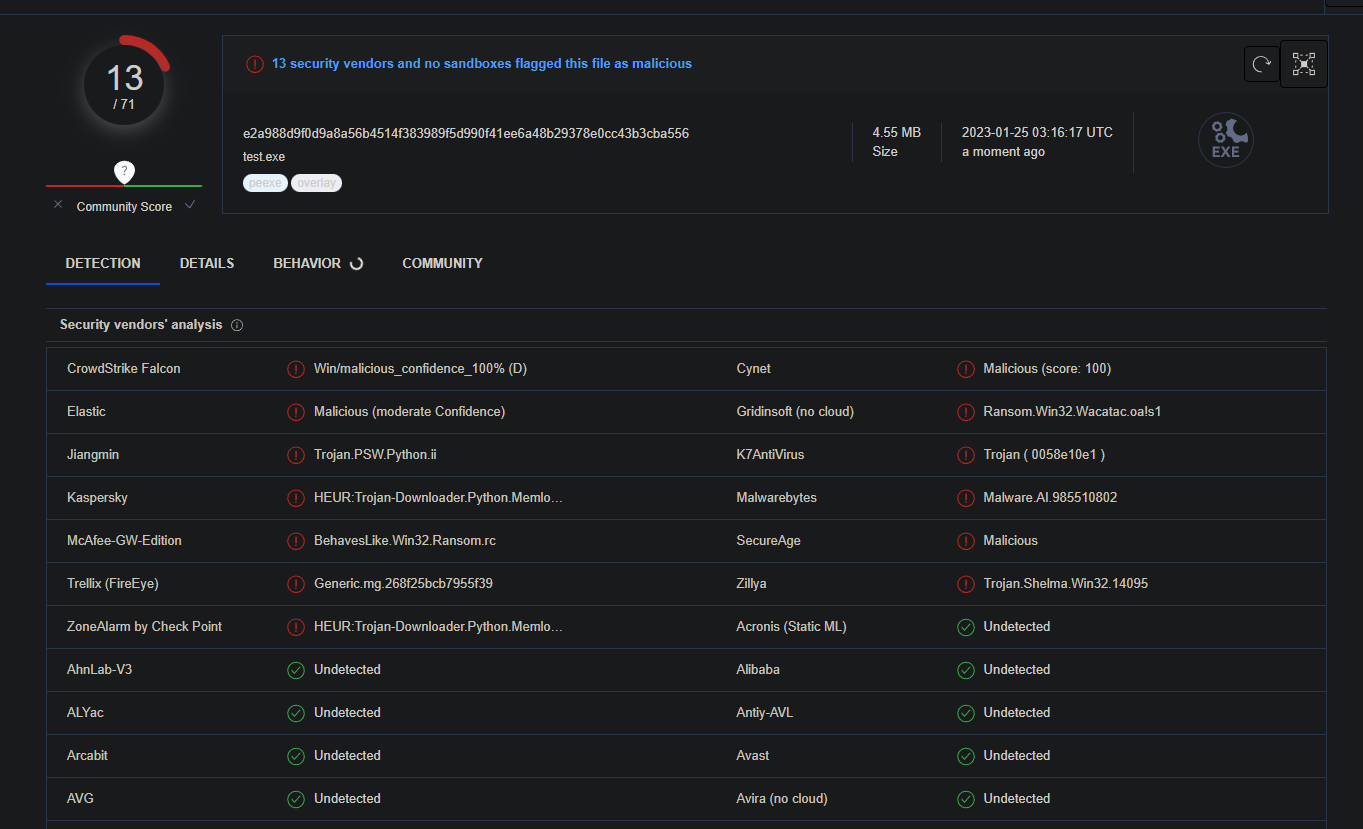Click Trojan ( 0058e10e1 ) result
The width and height of the screenshot is (1363, 829).
pos(1044,455)
